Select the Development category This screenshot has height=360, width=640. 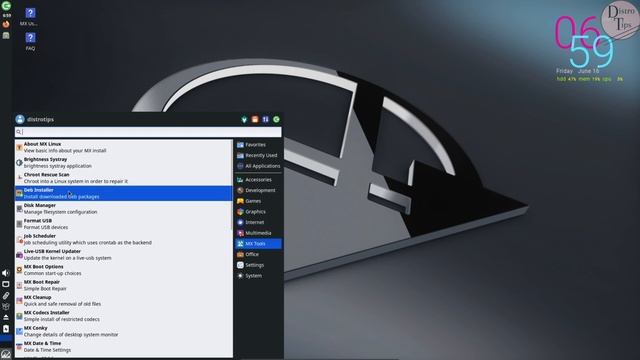point(258,190)
